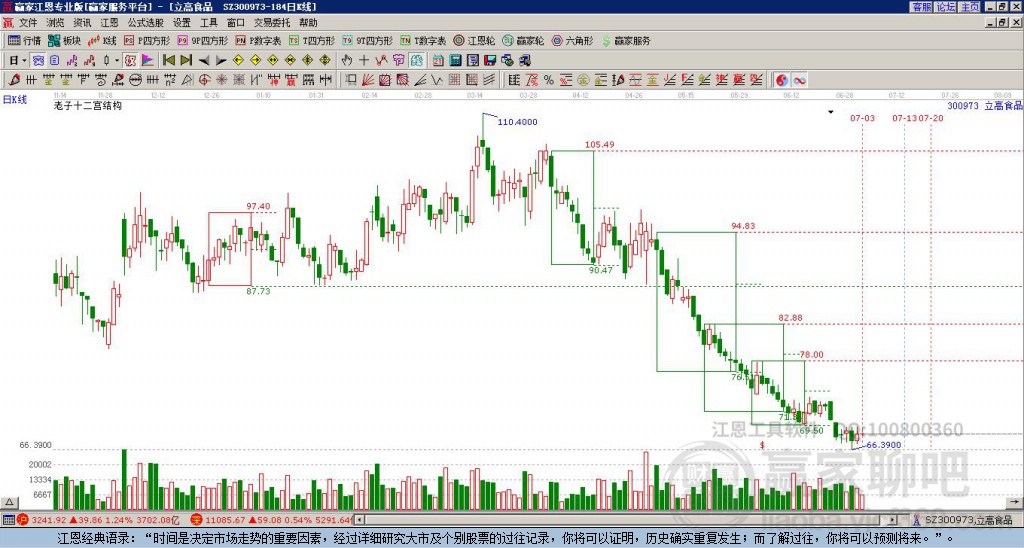
Task: Click the up-triangle button at chart bottom-left
Action: point(9,502)
